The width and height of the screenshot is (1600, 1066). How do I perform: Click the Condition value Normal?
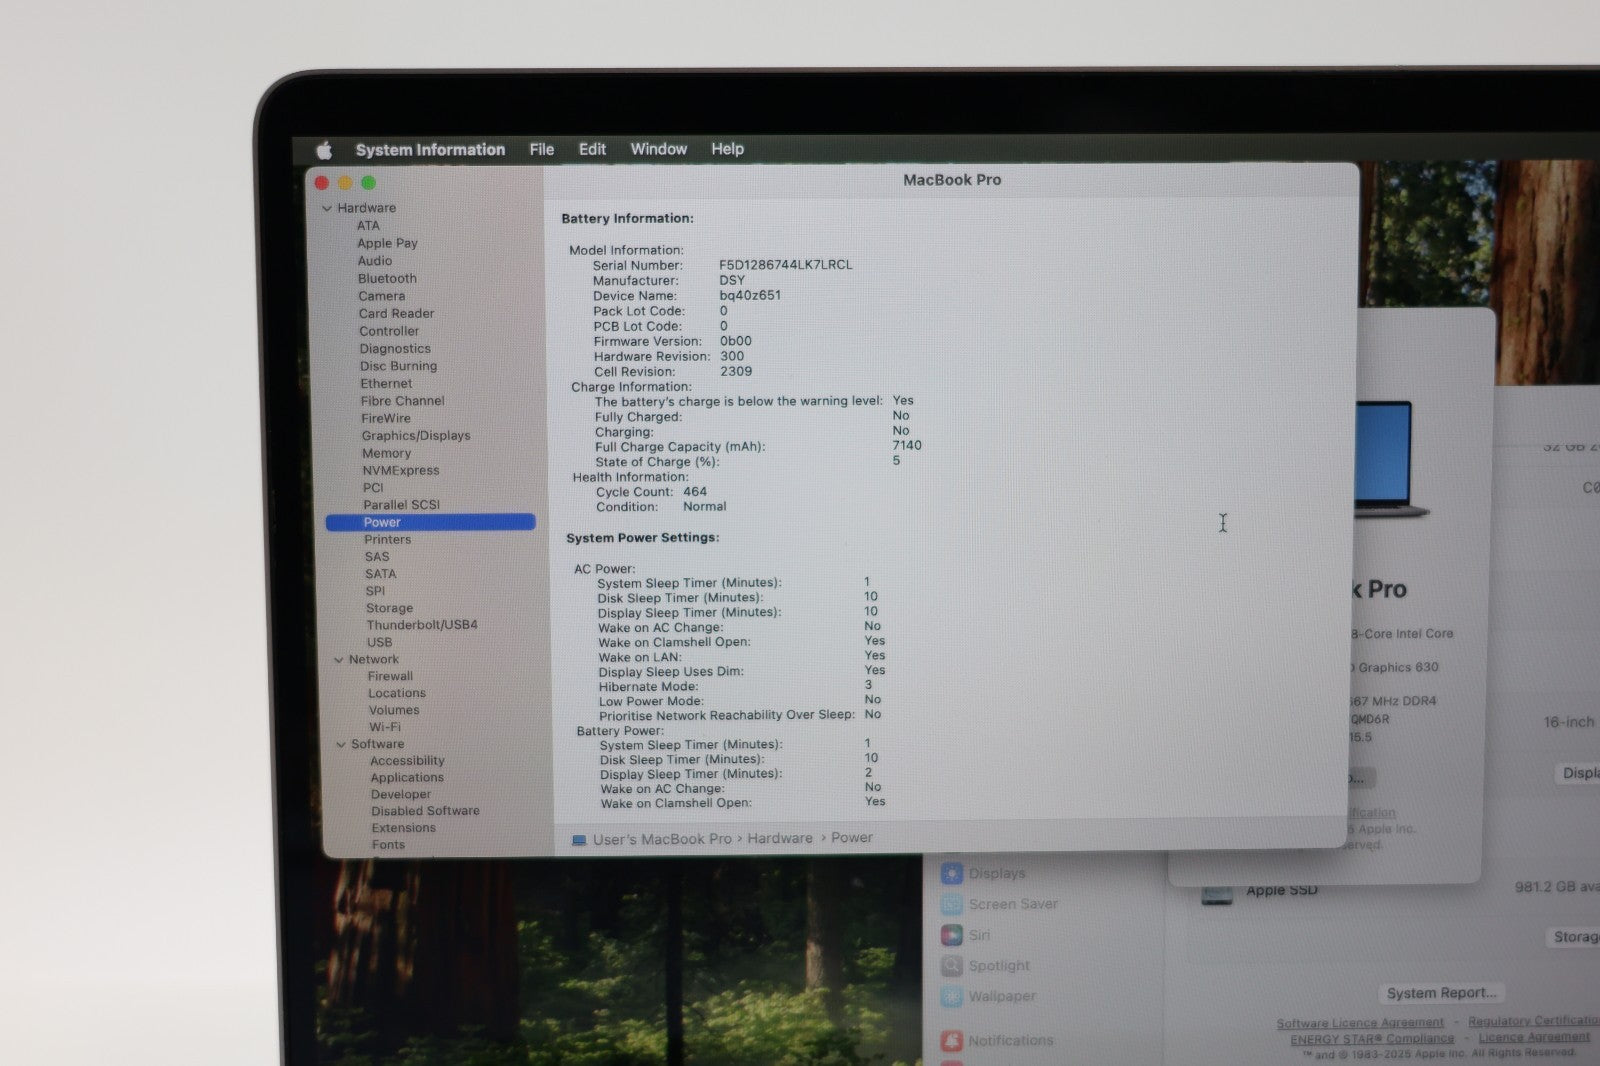tap(704, 507)
